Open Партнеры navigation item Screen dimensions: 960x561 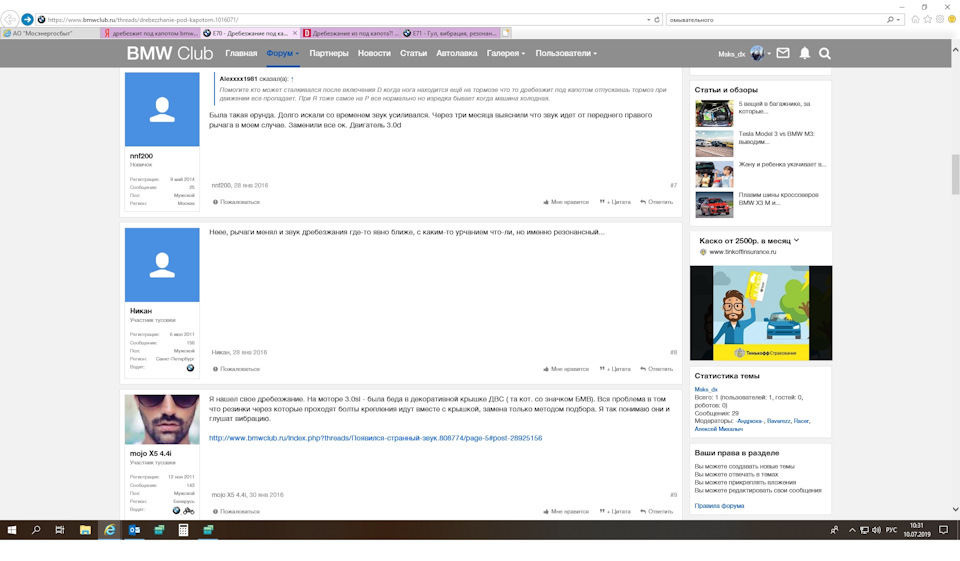point(329,53)
